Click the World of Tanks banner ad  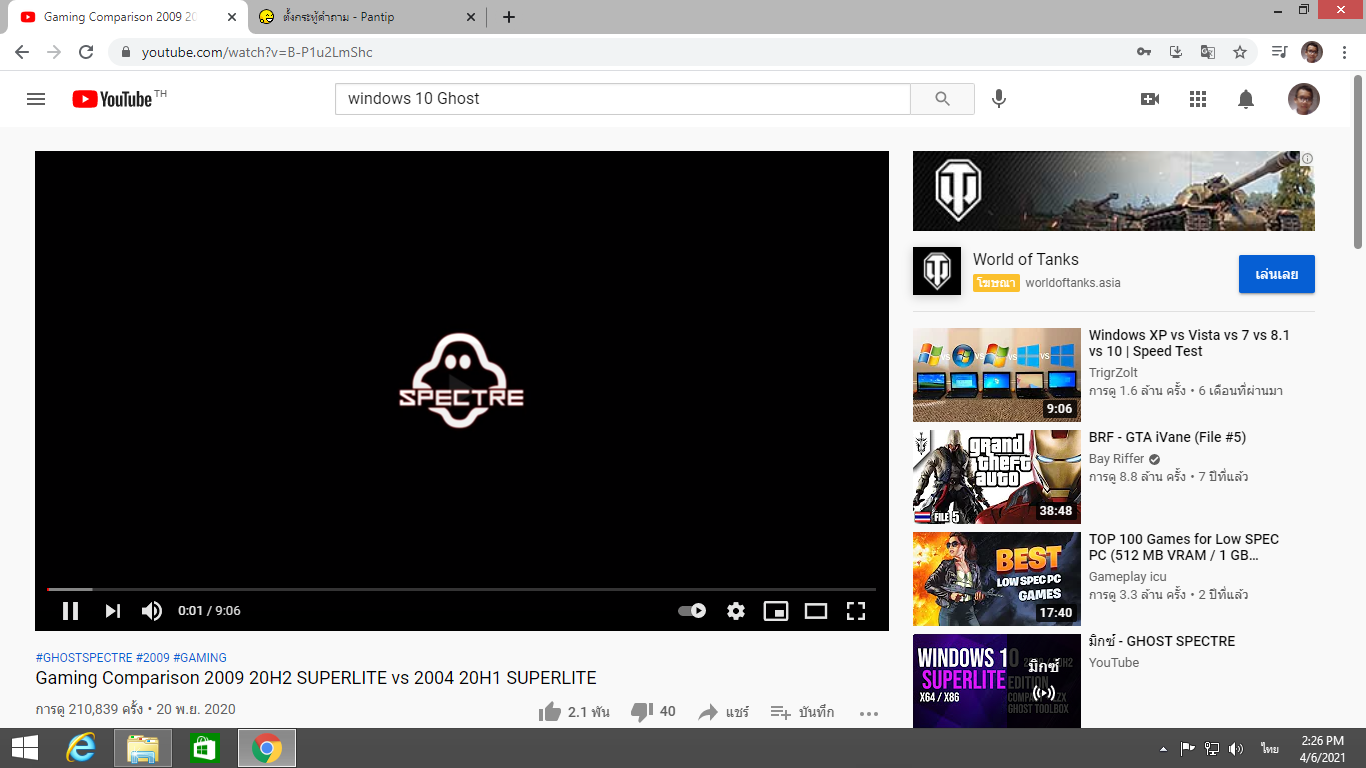pyautogui.click(x=1114, y=191)
